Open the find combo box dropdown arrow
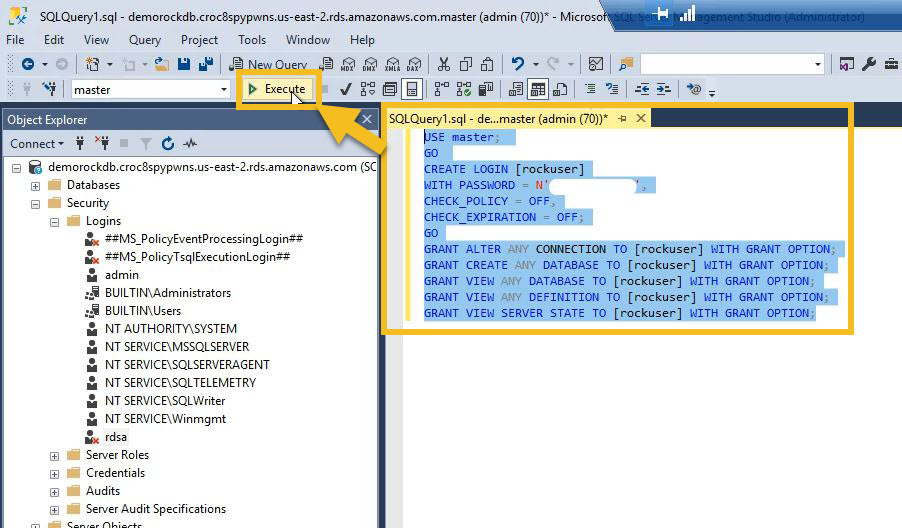This screenshot has height=528, width=902. pos(817,64)
